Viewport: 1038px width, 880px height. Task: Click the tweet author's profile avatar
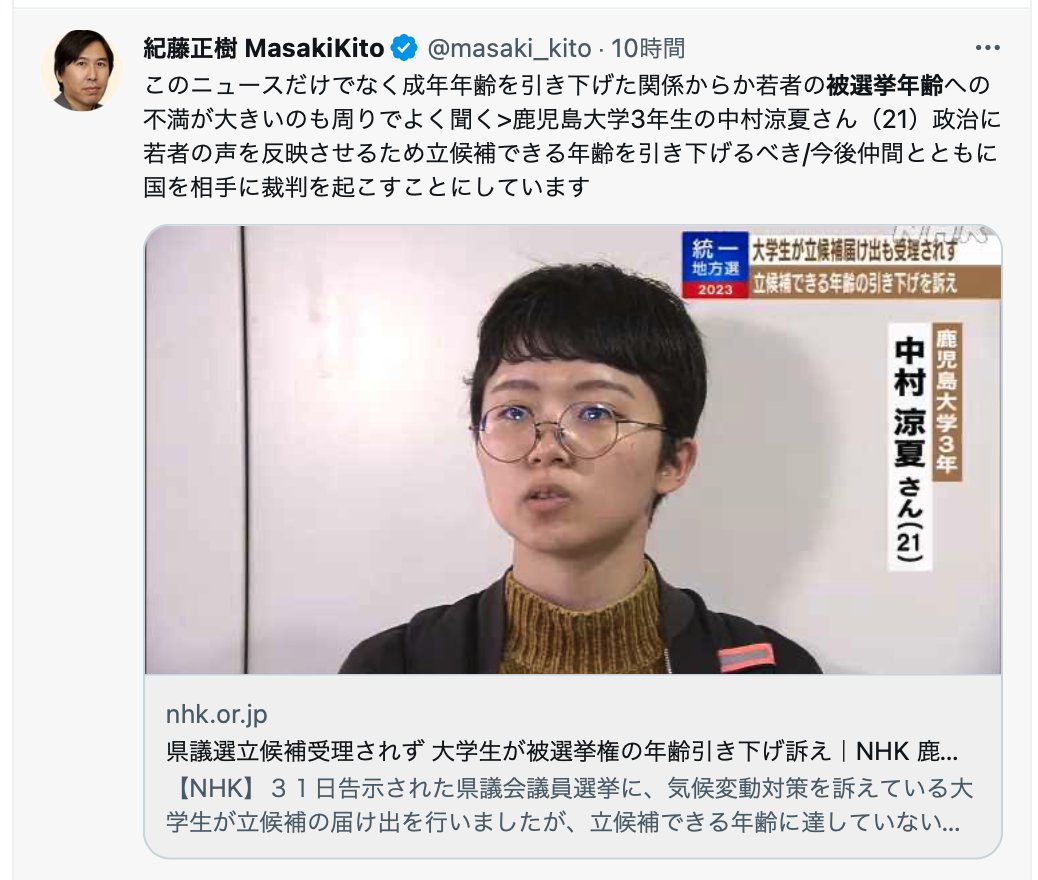click(x=82, y=70)
